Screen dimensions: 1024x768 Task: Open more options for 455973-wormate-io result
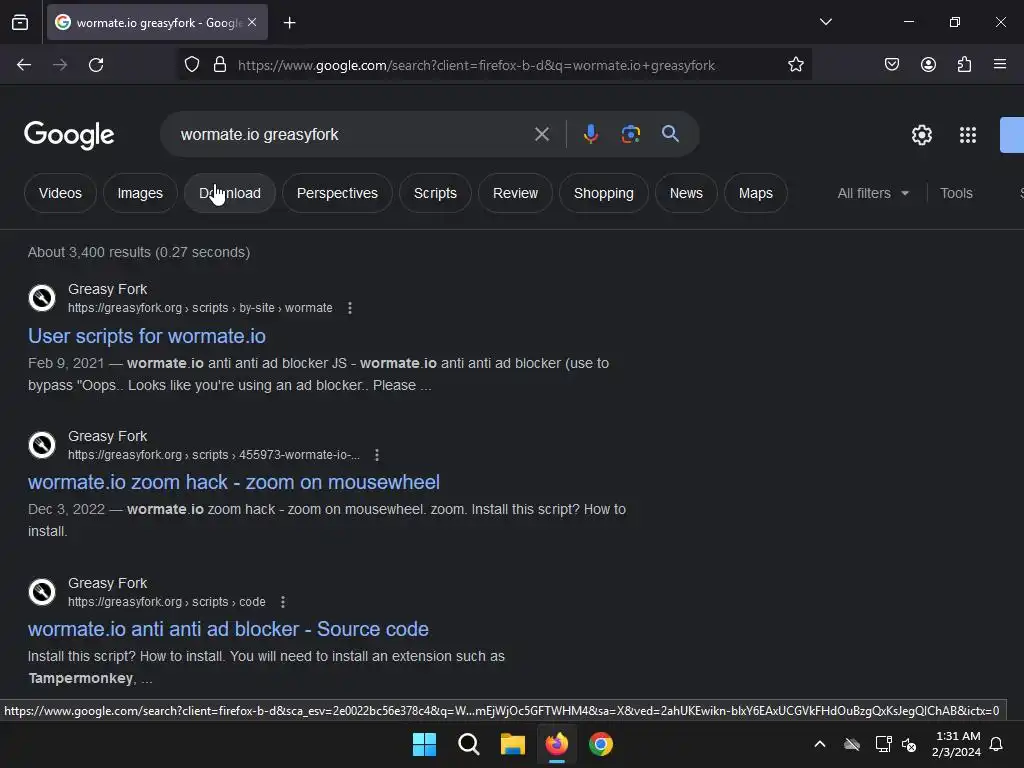(376, 455)
